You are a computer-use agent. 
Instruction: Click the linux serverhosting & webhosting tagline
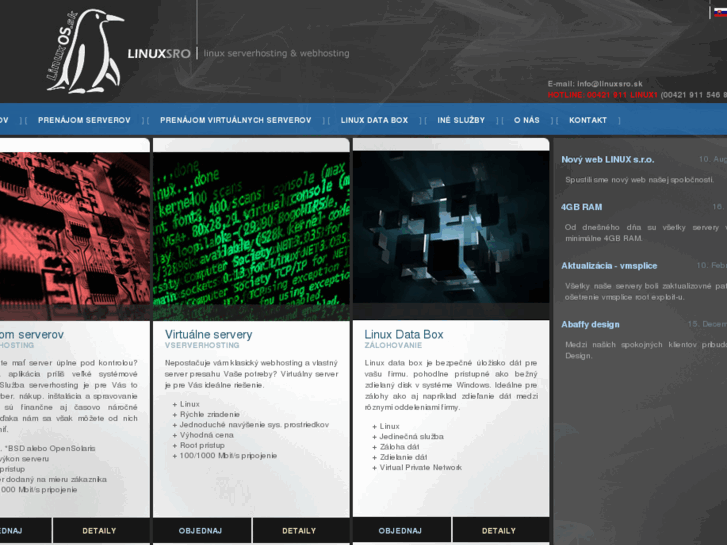tap(276, 53)
